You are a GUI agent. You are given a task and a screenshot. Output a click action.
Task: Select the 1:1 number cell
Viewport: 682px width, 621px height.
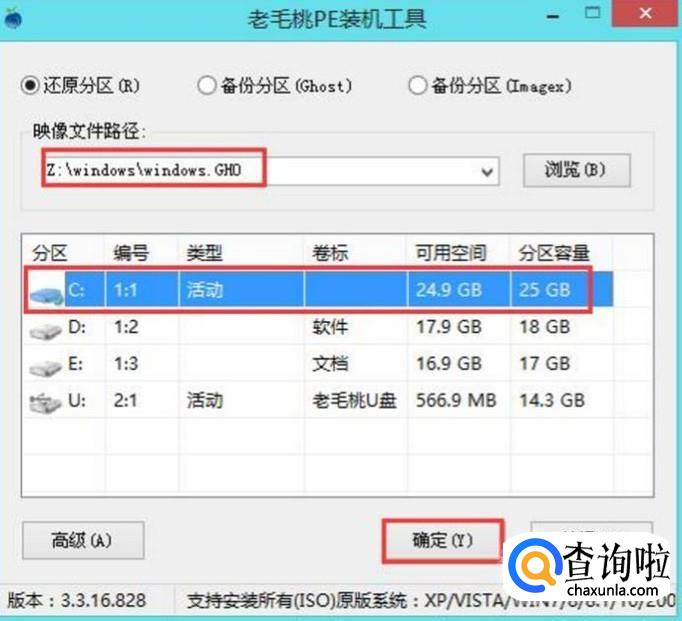(x=126, y=290)
